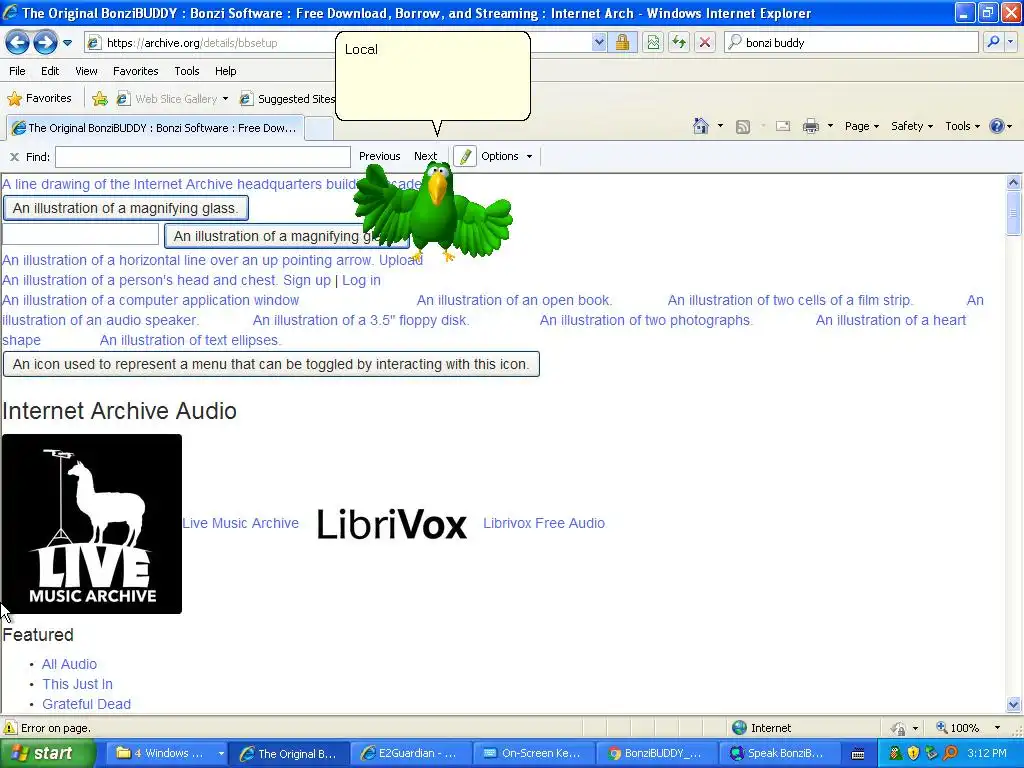Open the Favorites menu
1024x768 pixels.
[x=135, y=71]
